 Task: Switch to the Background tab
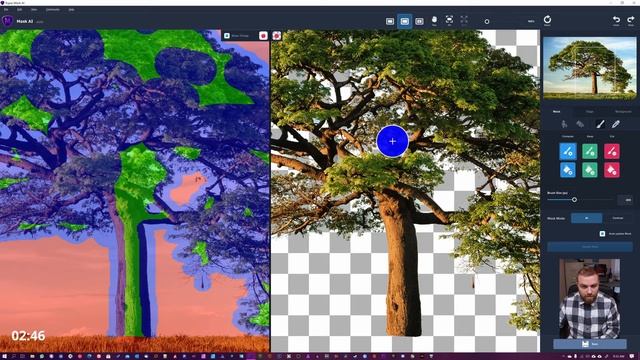(x=623, y=111)
